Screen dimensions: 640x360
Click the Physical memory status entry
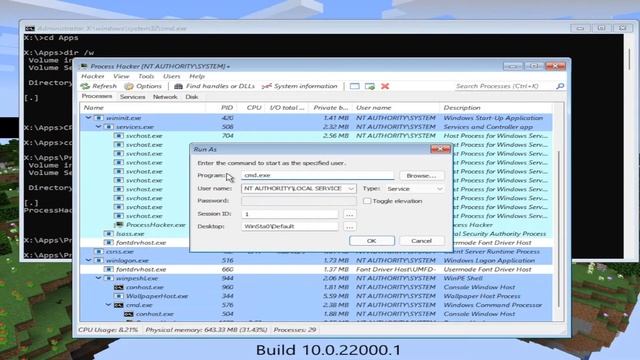[207, 330]
